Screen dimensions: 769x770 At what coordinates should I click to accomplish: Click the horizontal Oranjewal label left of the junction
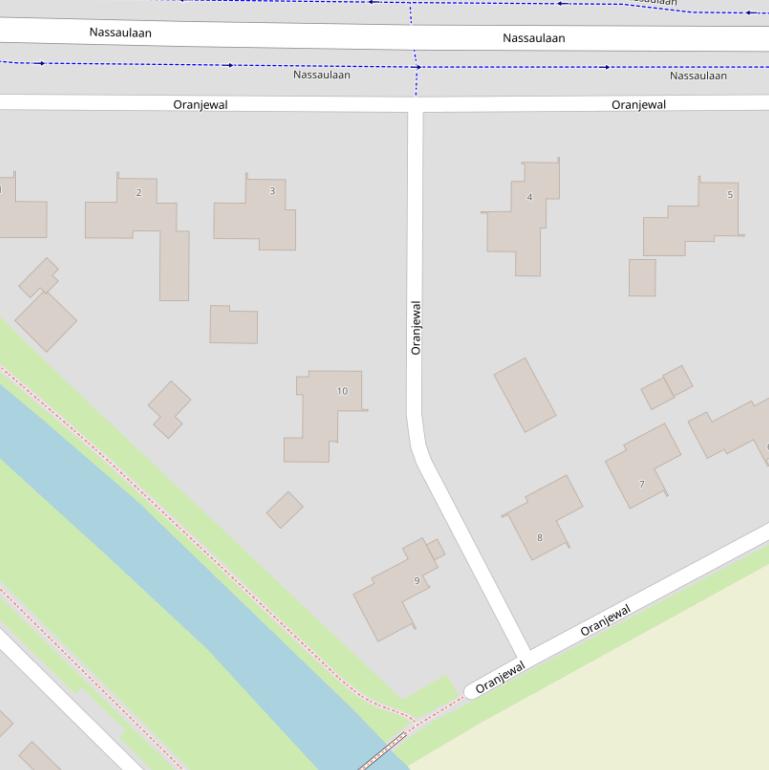200,104
